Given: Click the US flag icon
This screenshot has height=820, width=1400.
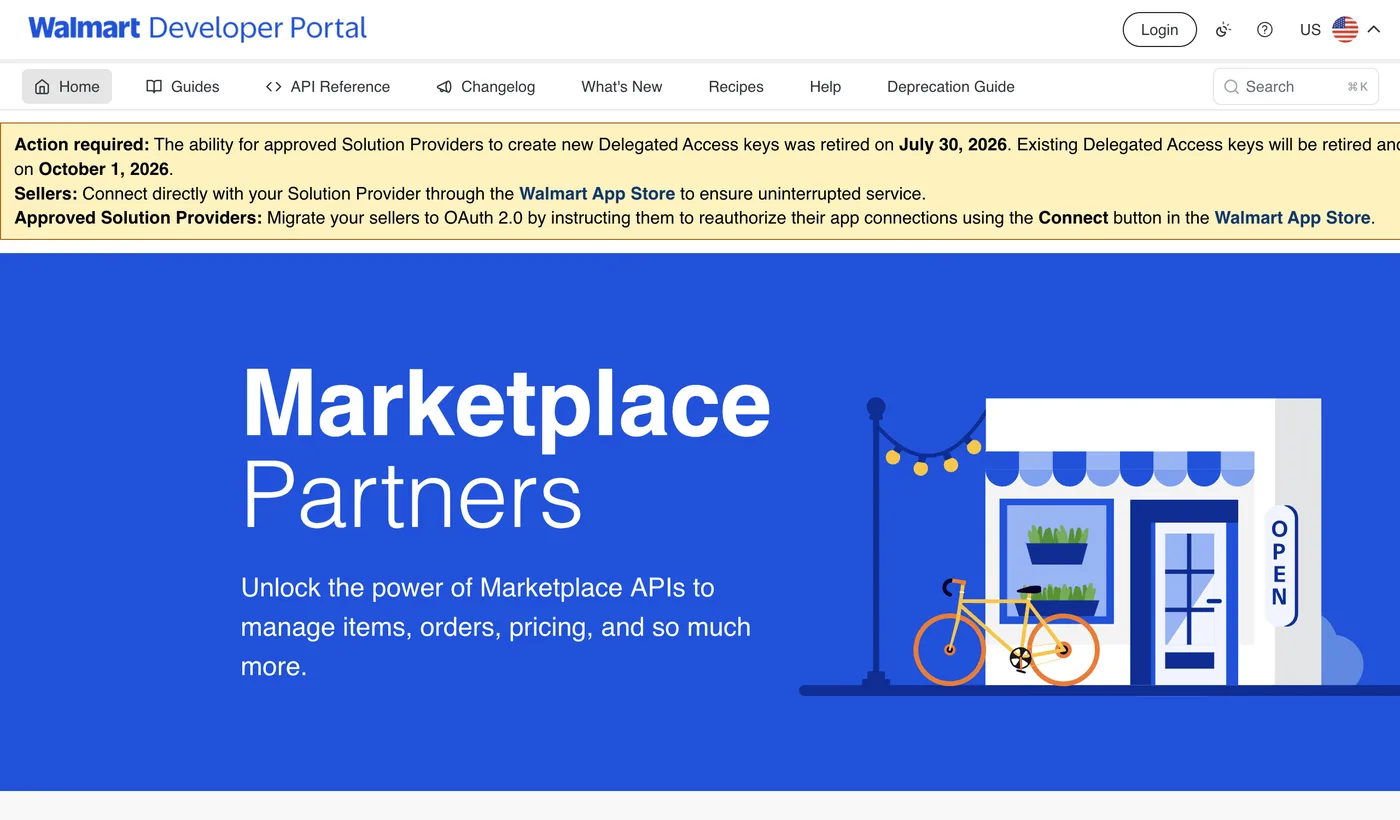Looking at the screenshot, I should coord(1345,30).
